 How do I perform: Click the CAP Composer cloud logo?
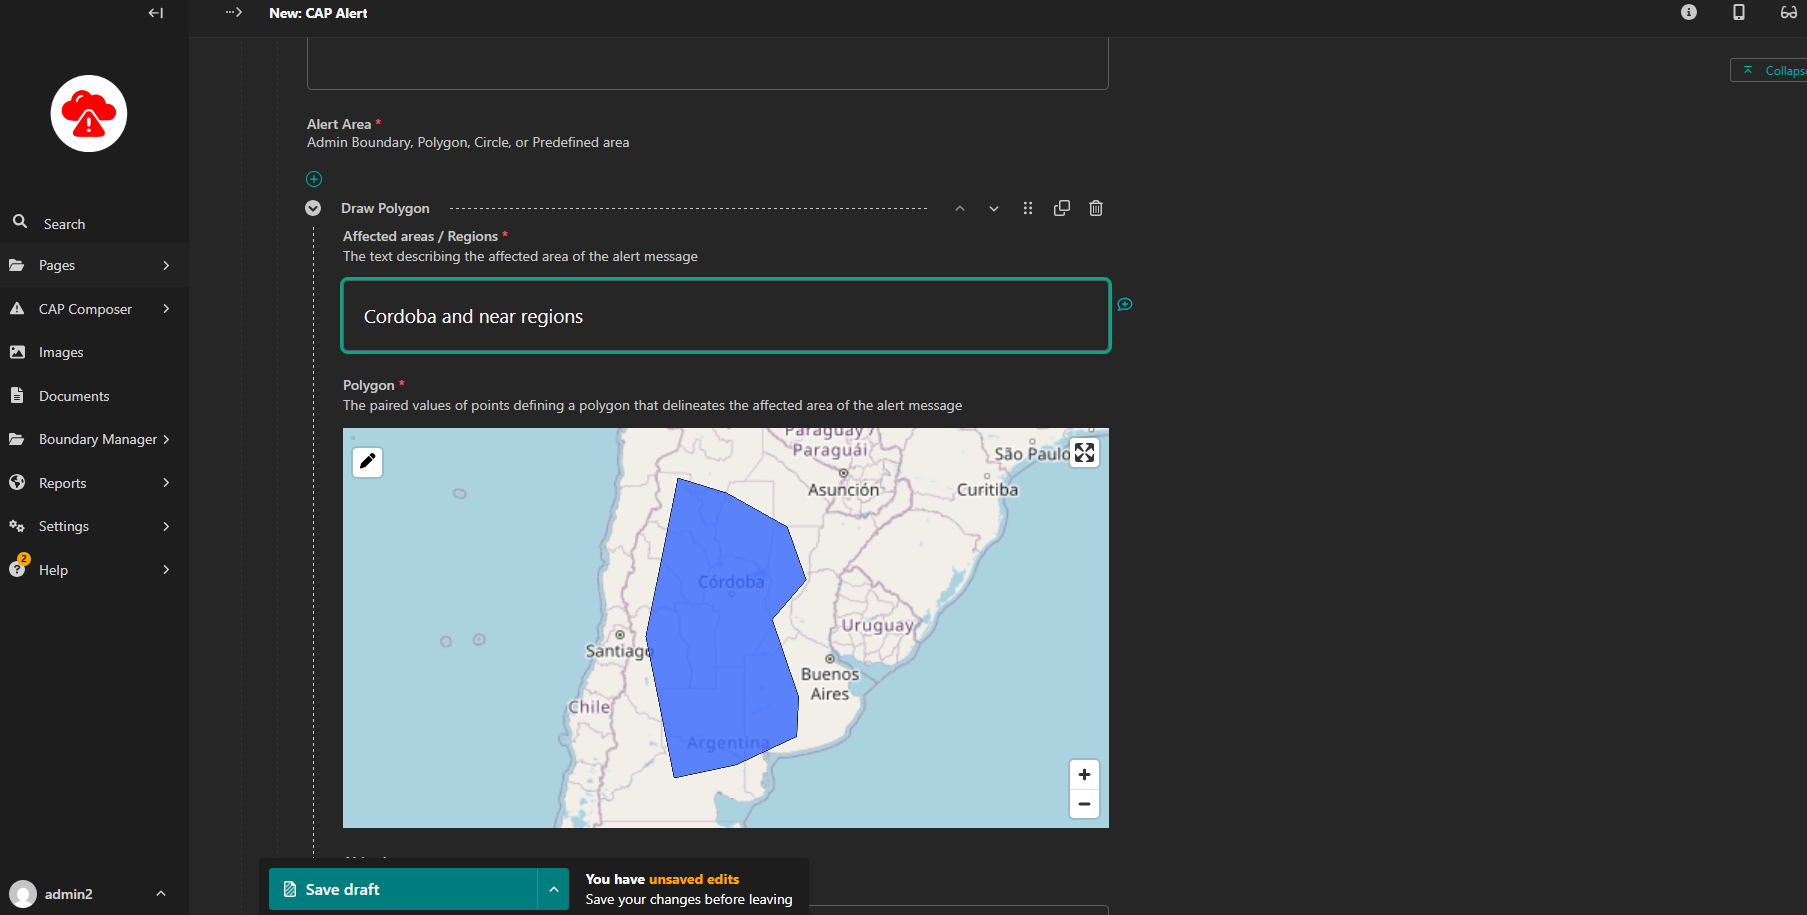(x=89, y=114)
